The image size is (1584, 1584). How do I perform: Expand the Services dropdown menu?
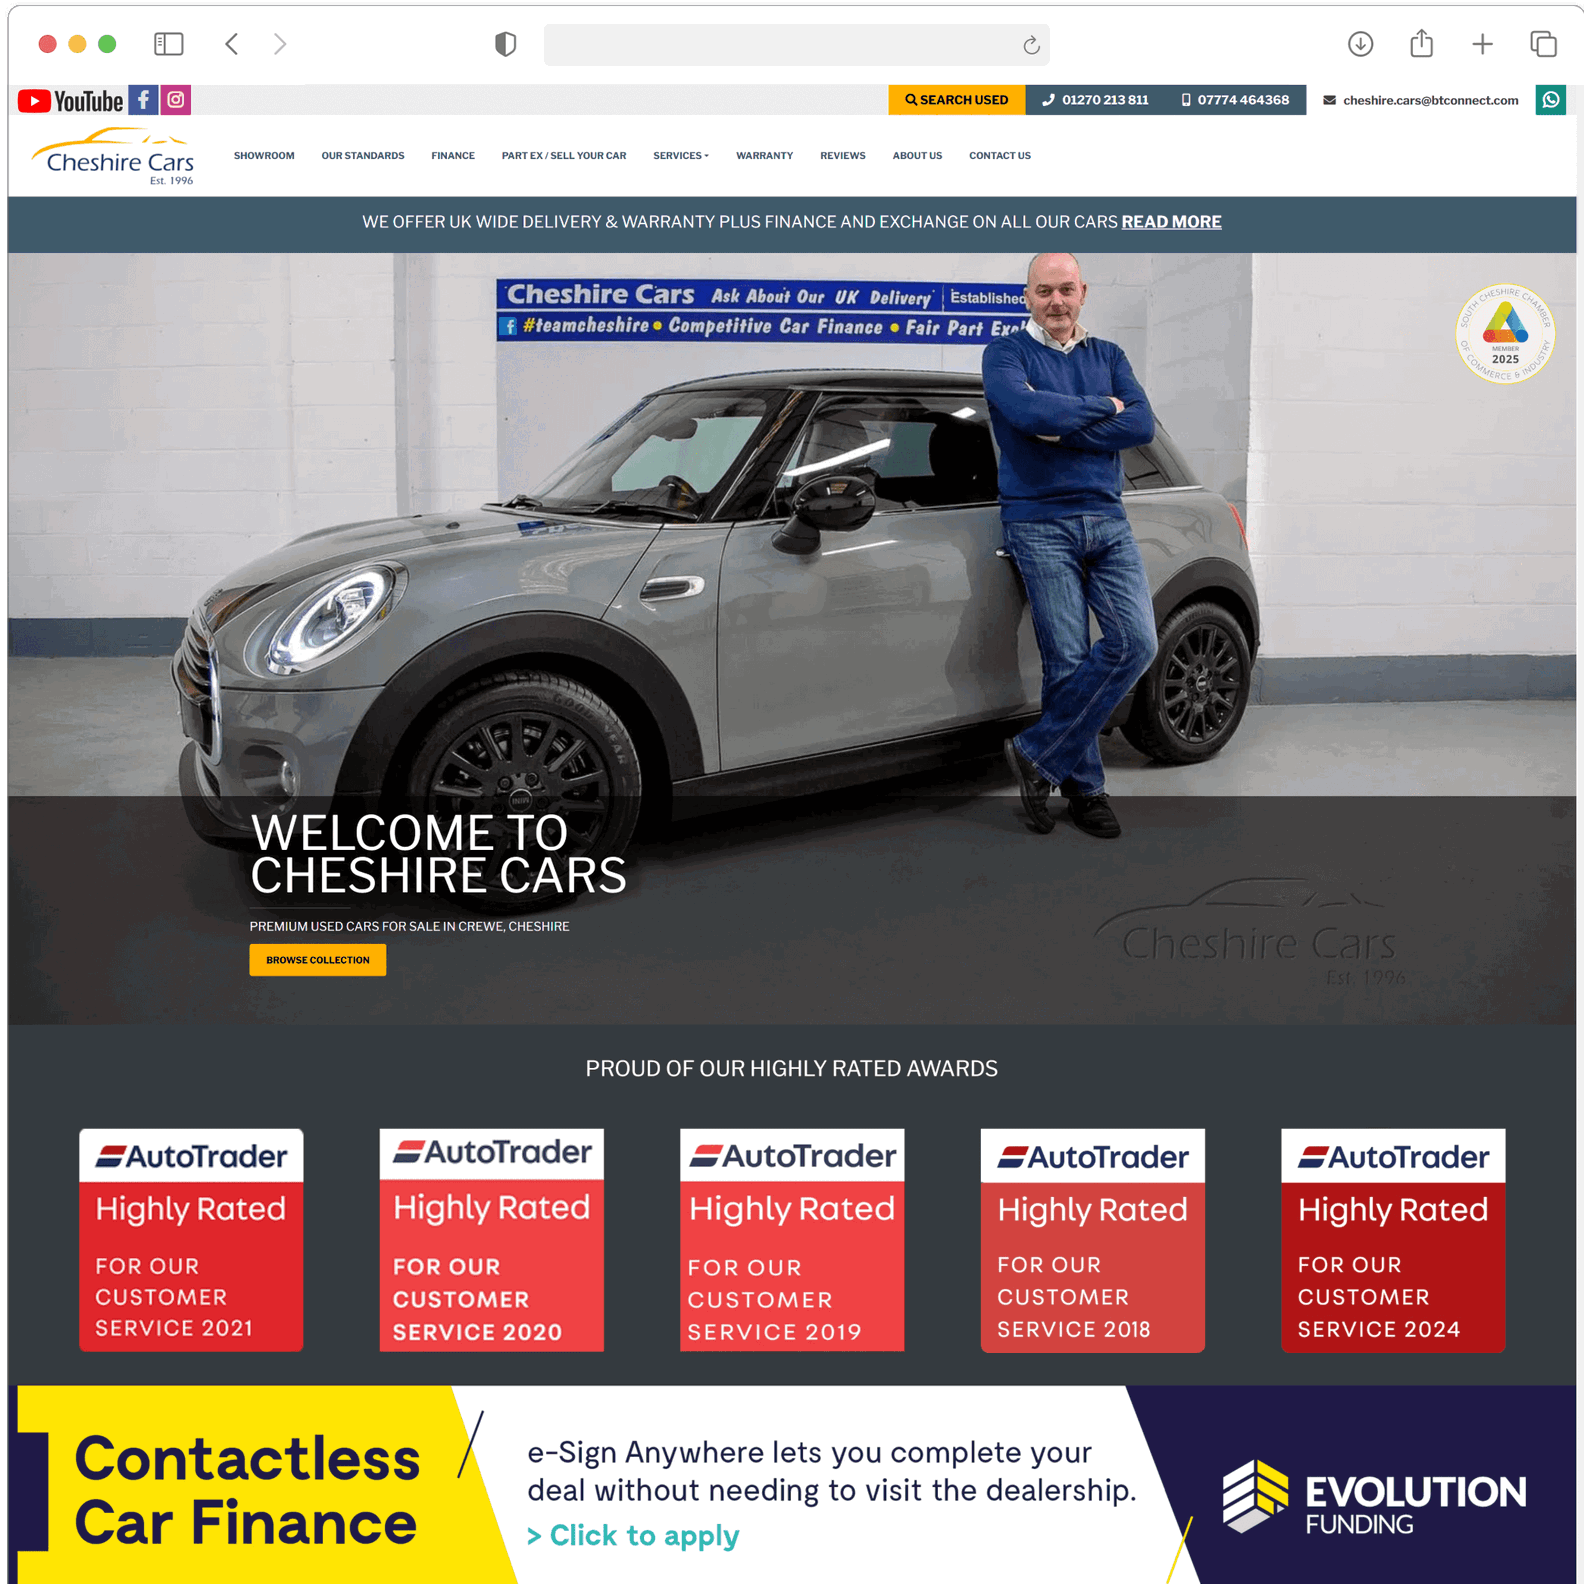[681, 156]
